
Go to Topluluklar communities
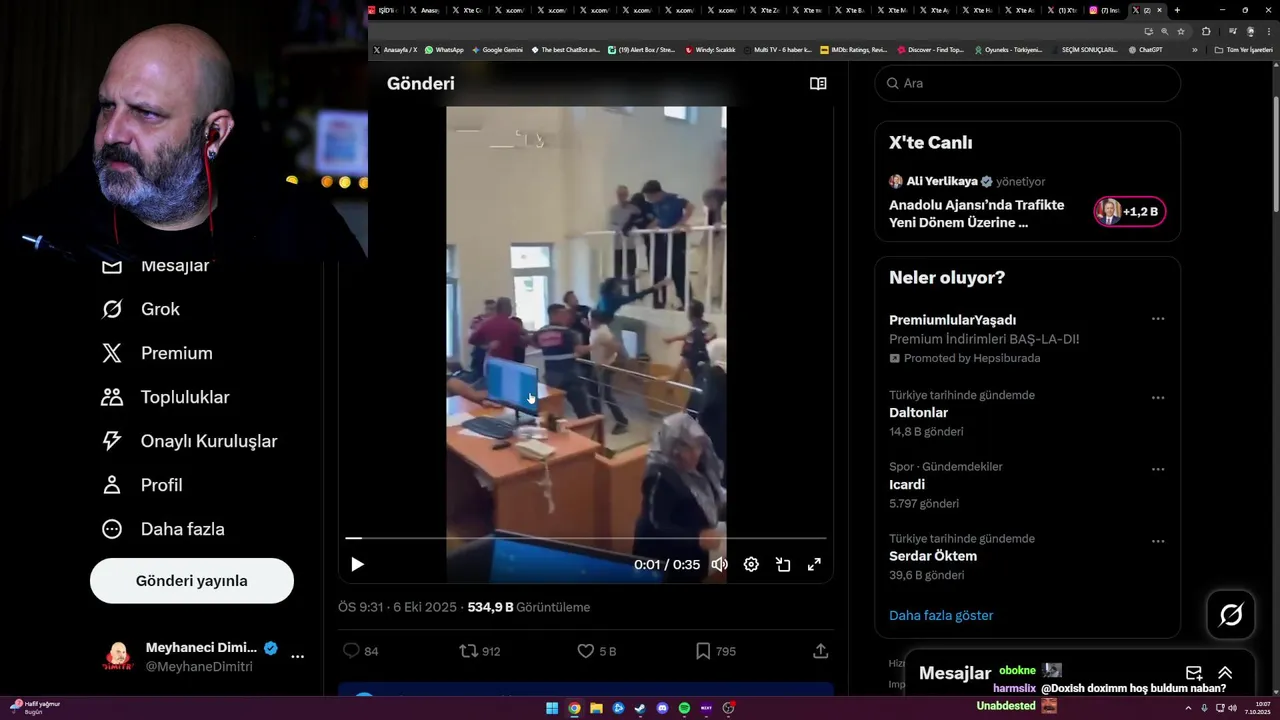tap(165, 397)
